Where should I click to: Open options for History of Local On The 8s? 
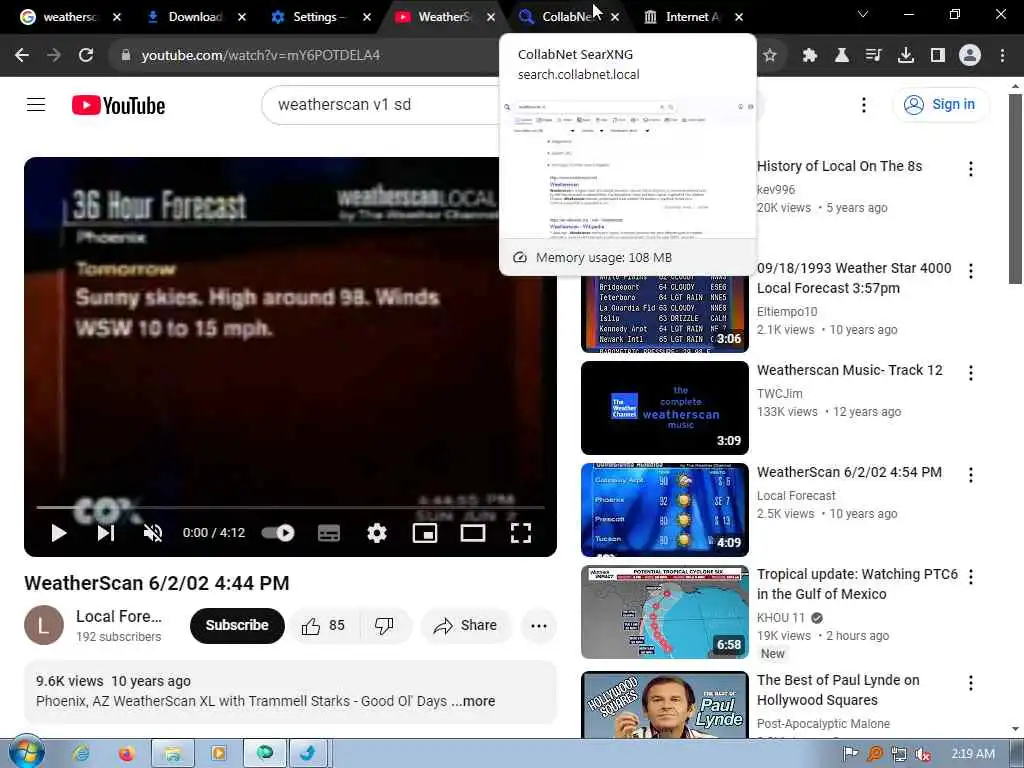click(x=970, y=169)
